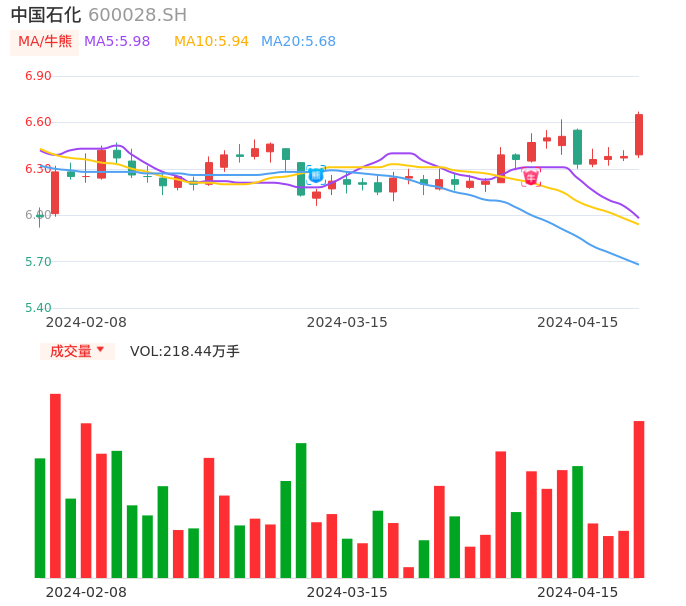Click the blue bear signal marker icon
This screenshot has width=686, height=606.
click(x=315, y=175)
